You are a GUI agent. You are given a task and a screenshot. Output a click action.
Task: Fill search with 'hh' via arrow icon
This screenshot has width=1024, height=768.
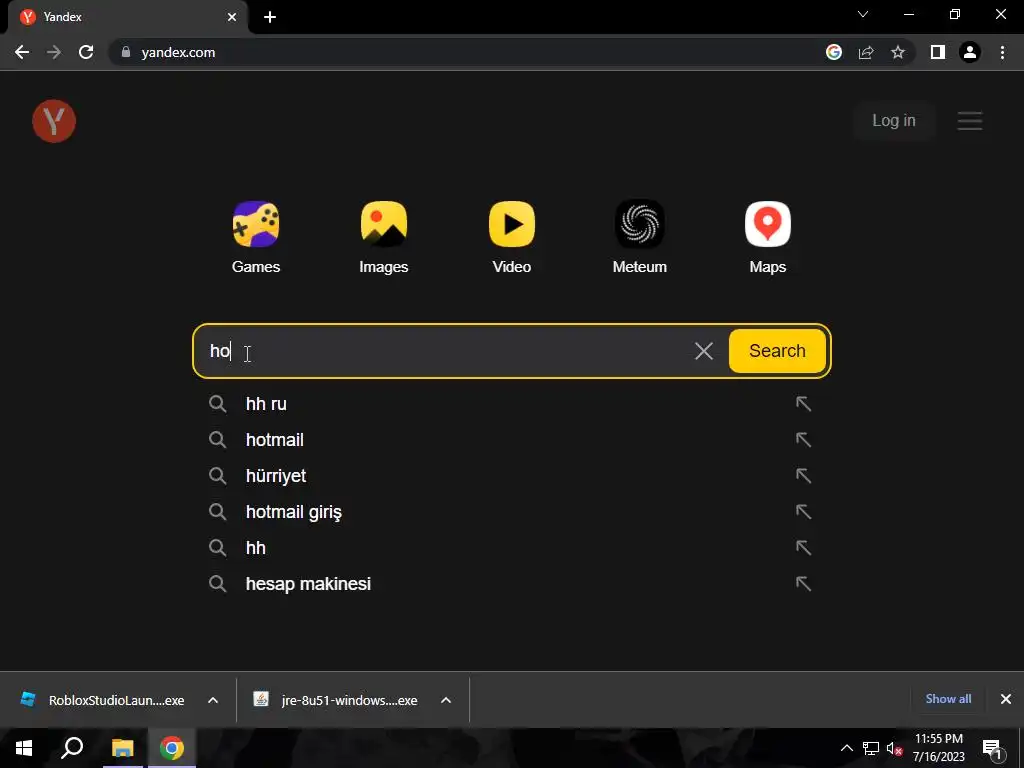803,547
